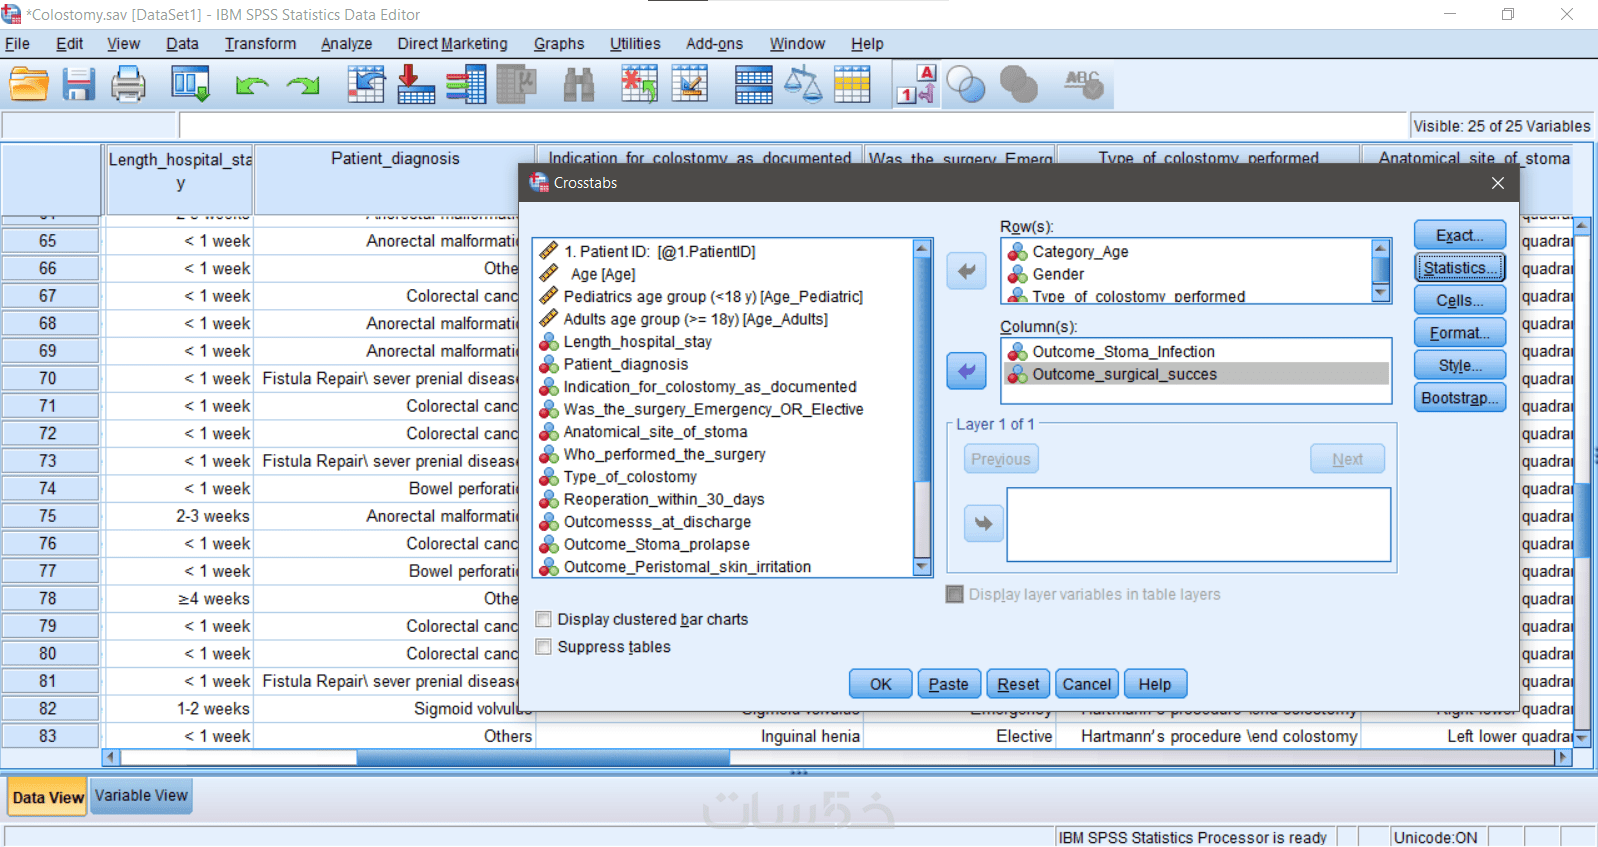Run the Spell Check toolbar icon
The image size is (1598, 847).
click(1083, 84)
